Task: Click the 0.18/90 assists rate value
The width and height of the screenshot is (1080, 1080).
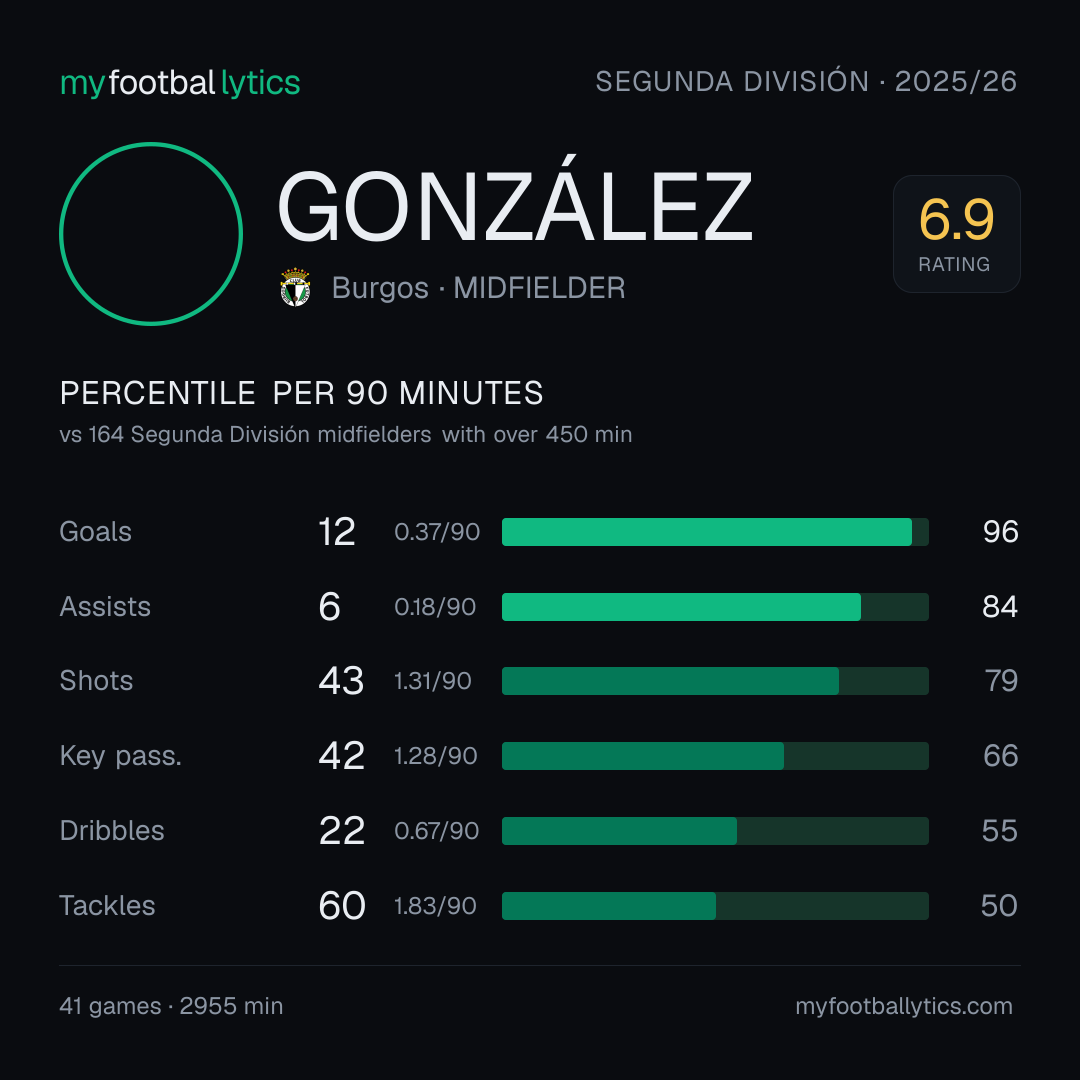Action: 435,607
